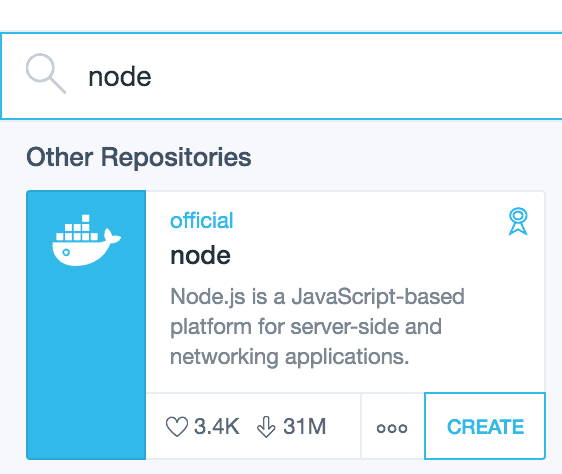562x474 pixels.
Task: Click the Node.js description text
Action: pyautogui.click(x=317, y=326)
